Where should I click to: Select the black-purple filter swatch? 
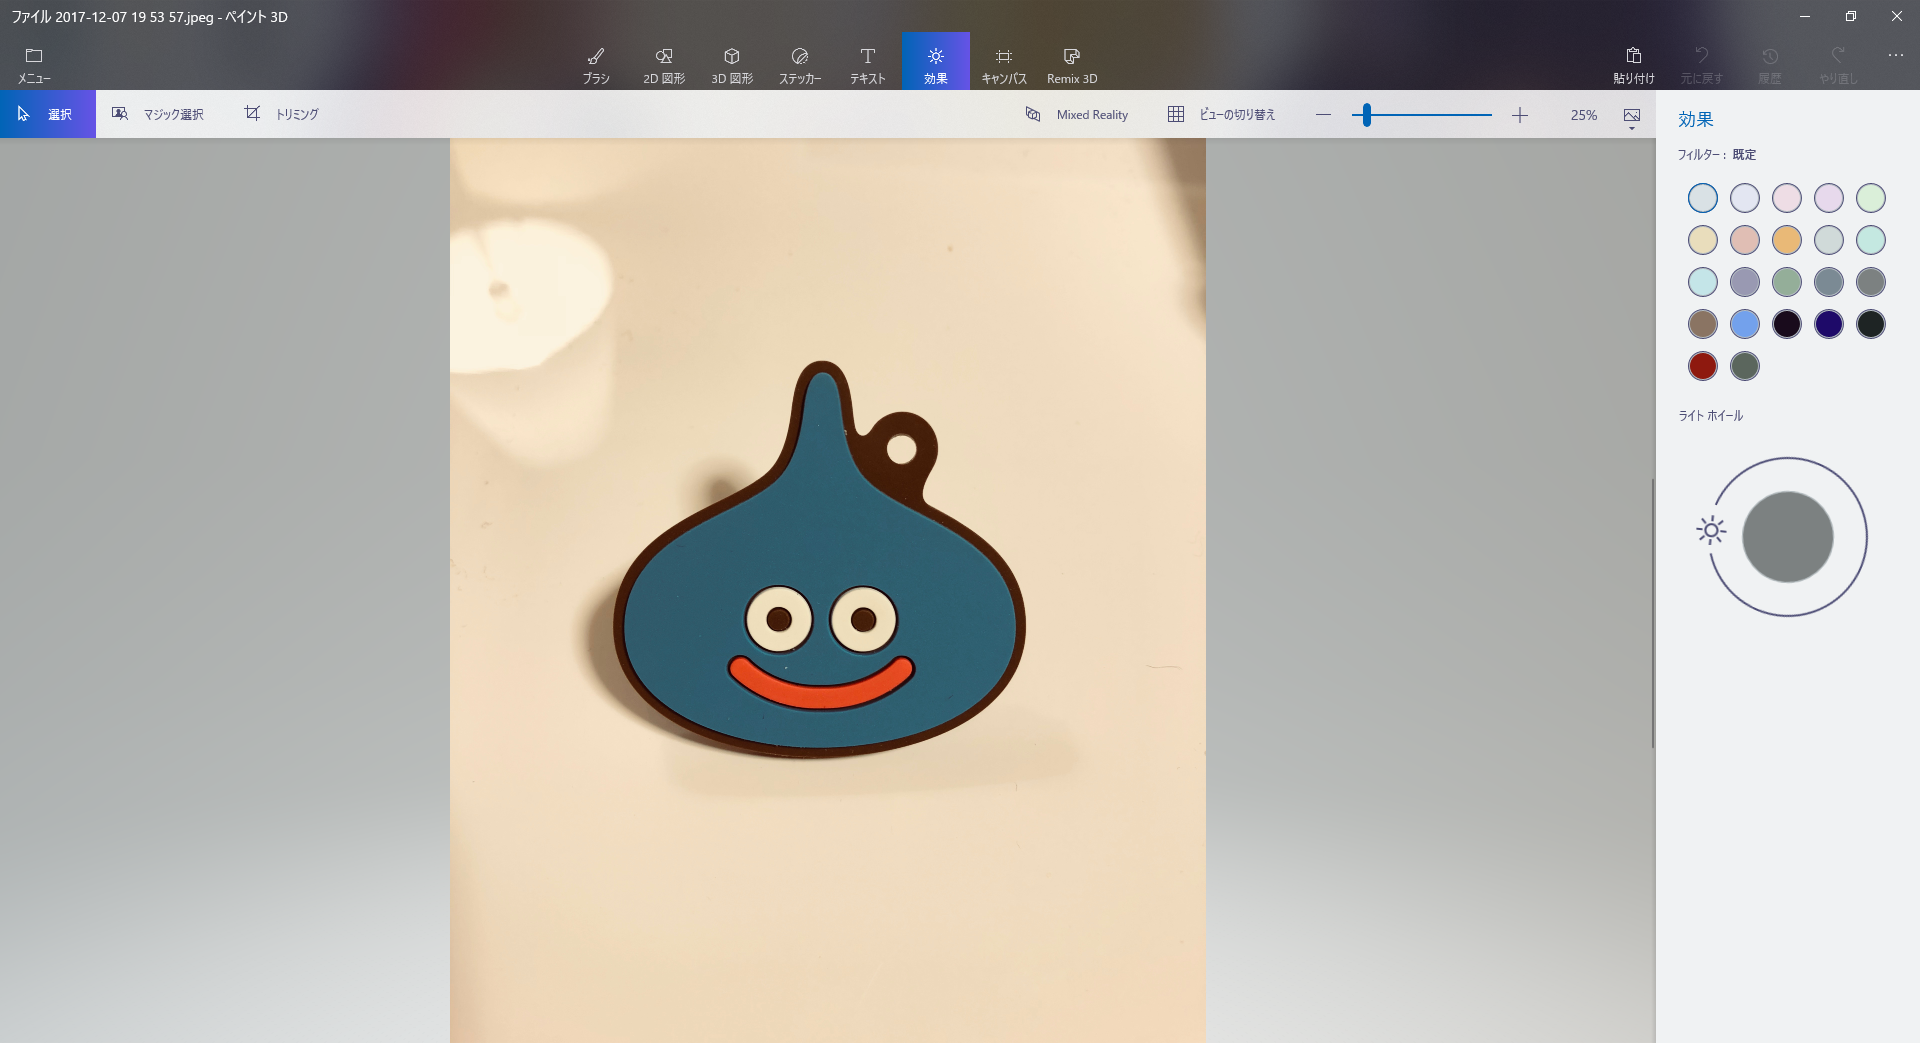(1787, 324)
